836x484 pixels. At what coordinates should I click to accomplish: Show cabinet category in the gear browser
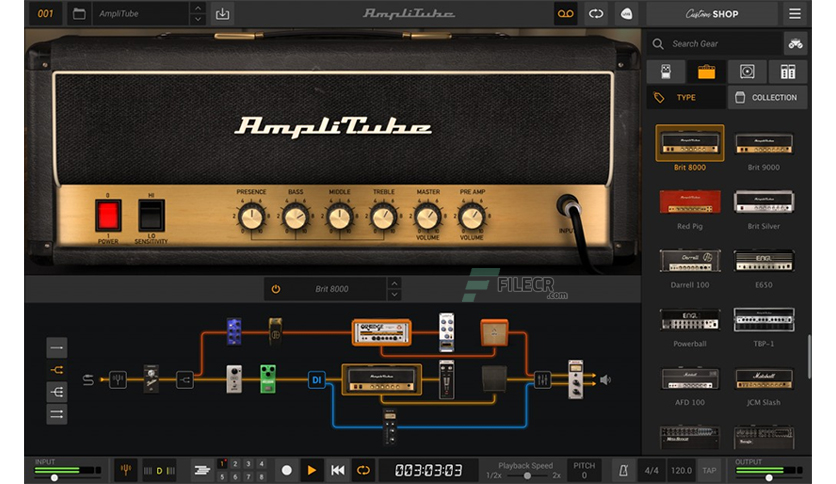coord(747,71)
